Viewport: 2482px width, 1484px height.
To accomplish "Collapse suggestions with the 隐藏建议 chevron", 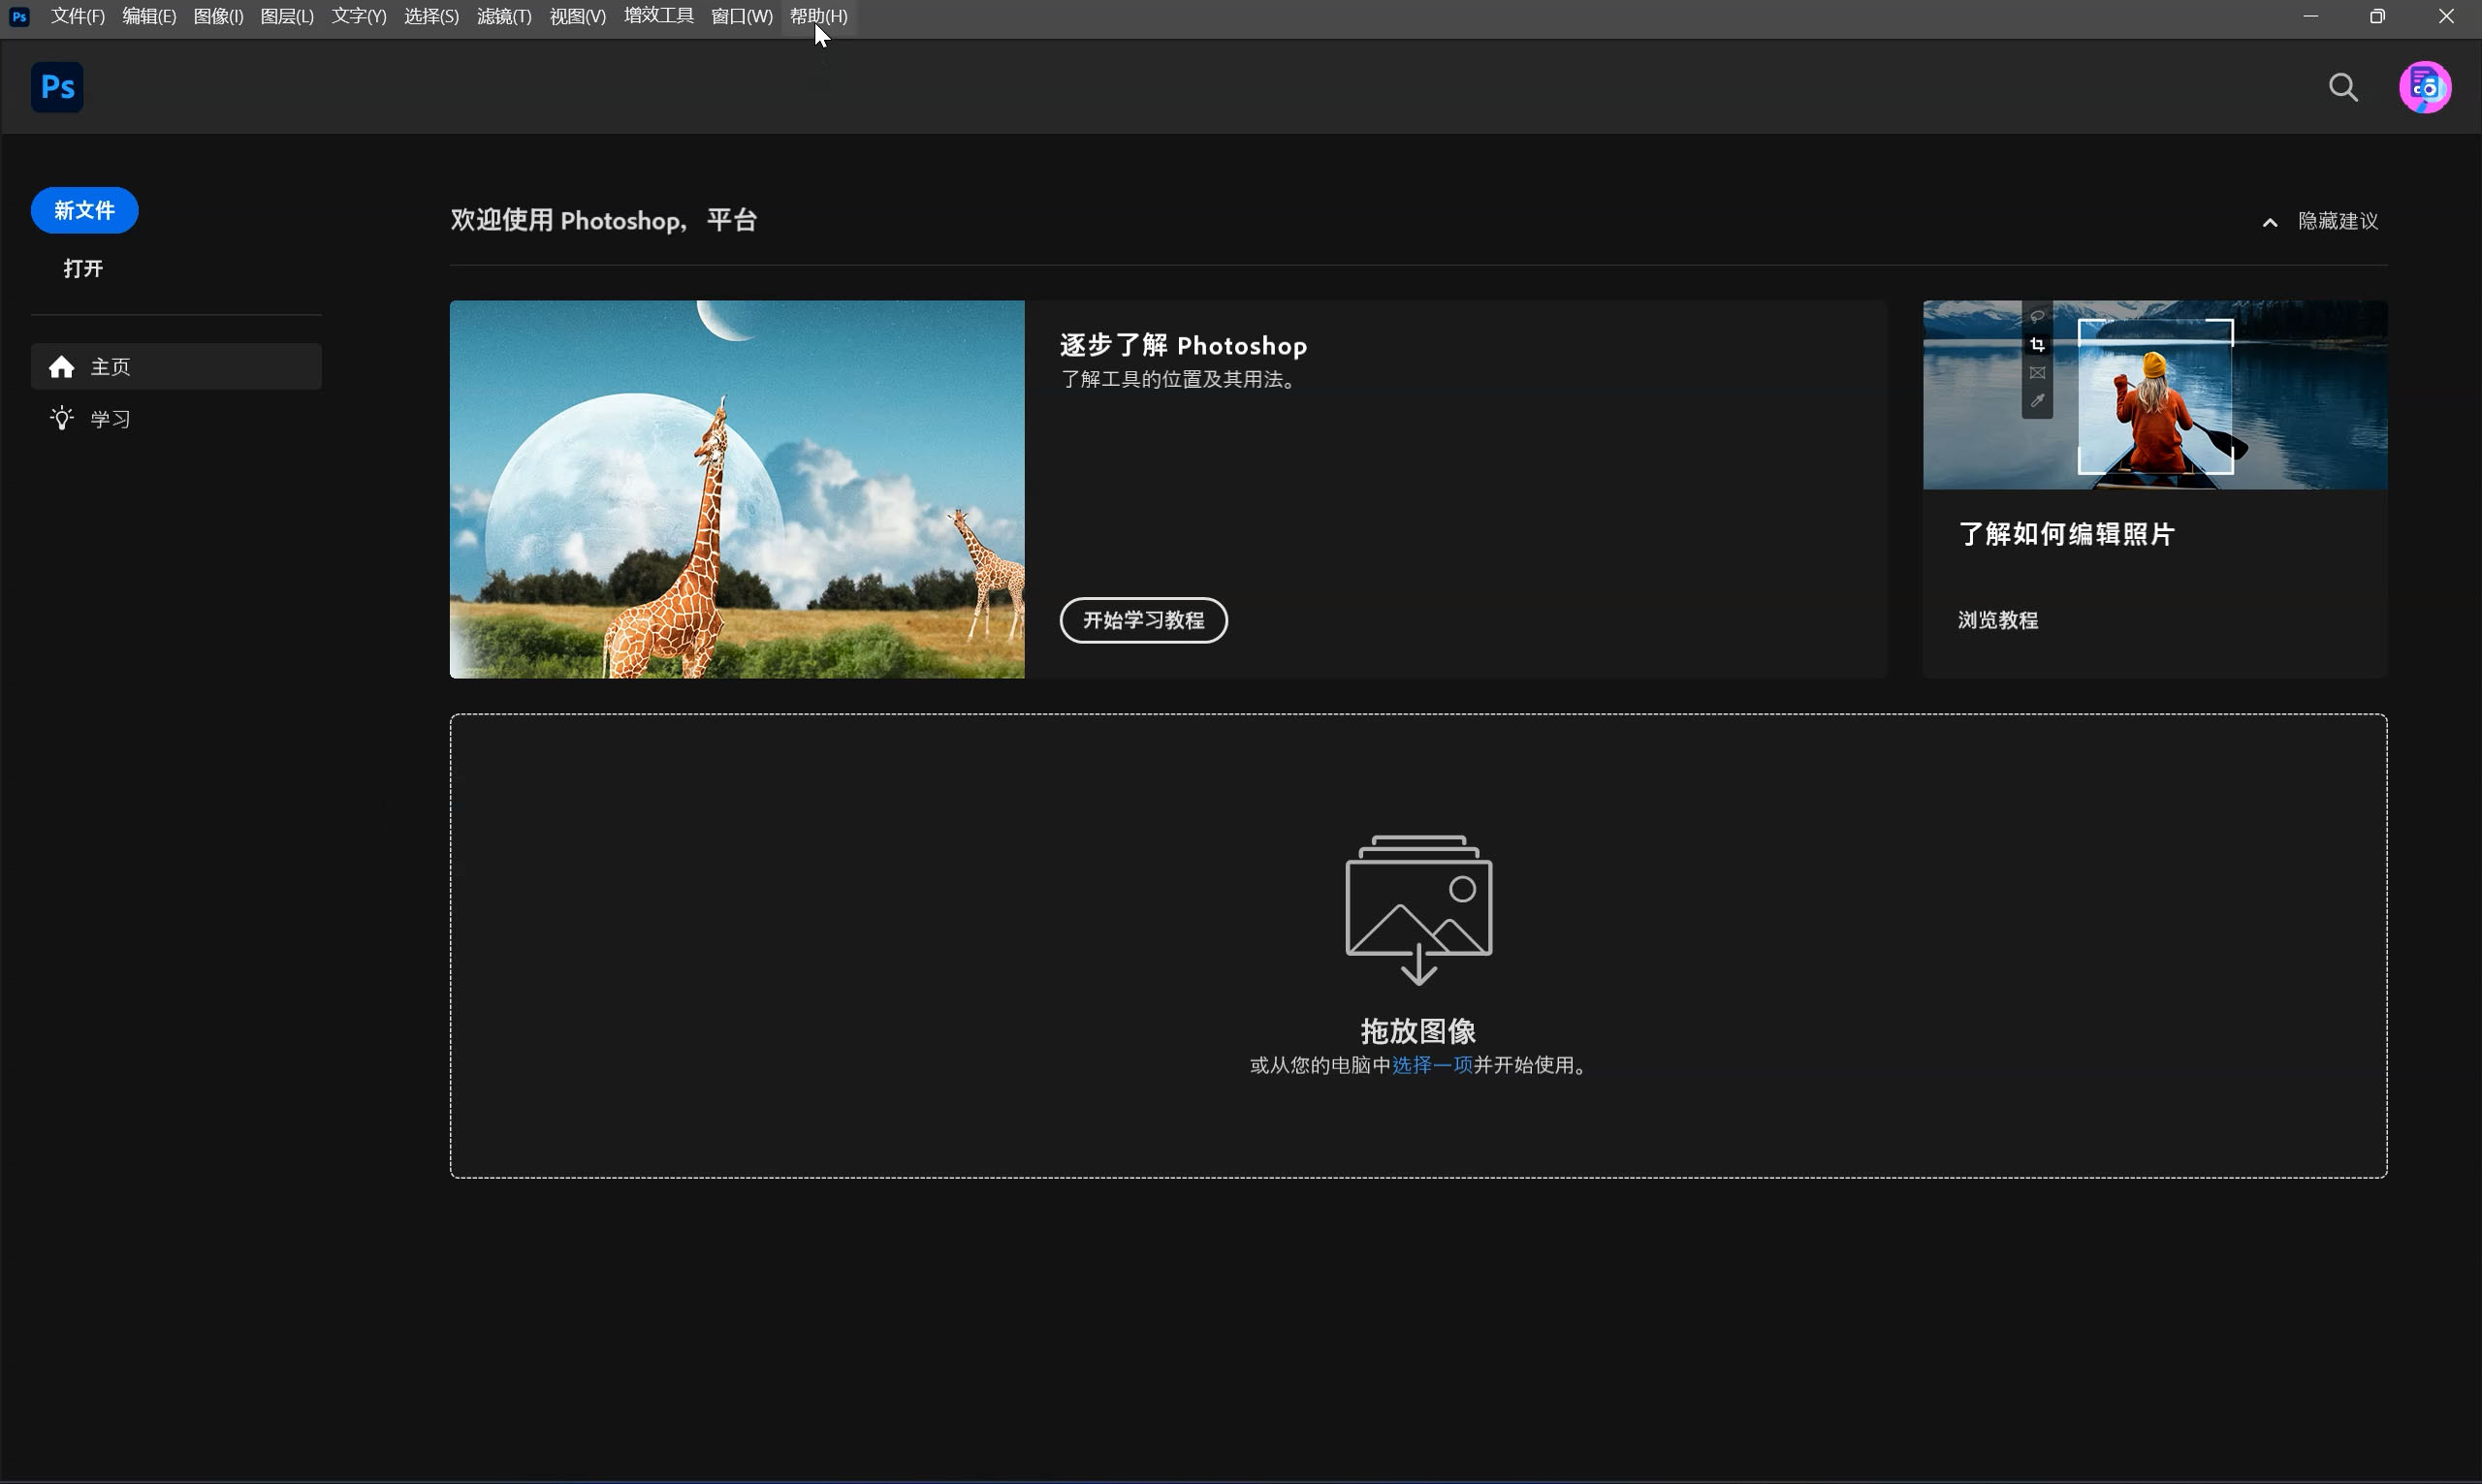I will [2270, 222].
